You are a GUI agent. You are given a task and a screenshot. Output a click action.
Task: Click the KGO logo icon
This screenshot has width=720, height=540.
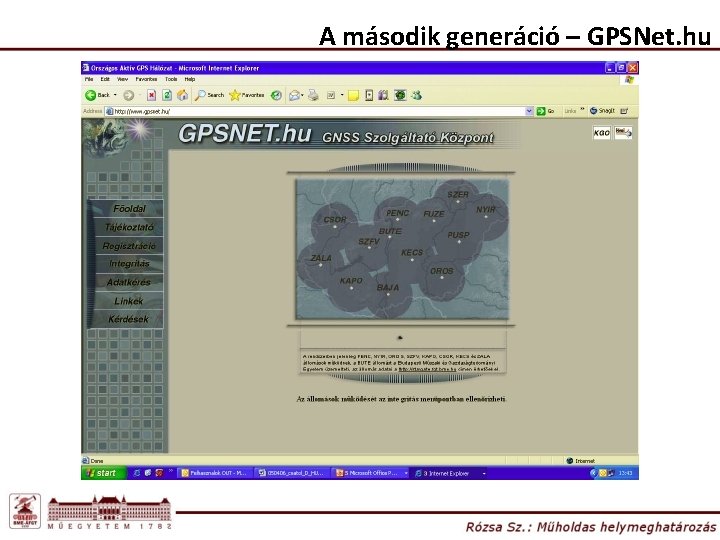pyautogui.click(x=602, y=133)
